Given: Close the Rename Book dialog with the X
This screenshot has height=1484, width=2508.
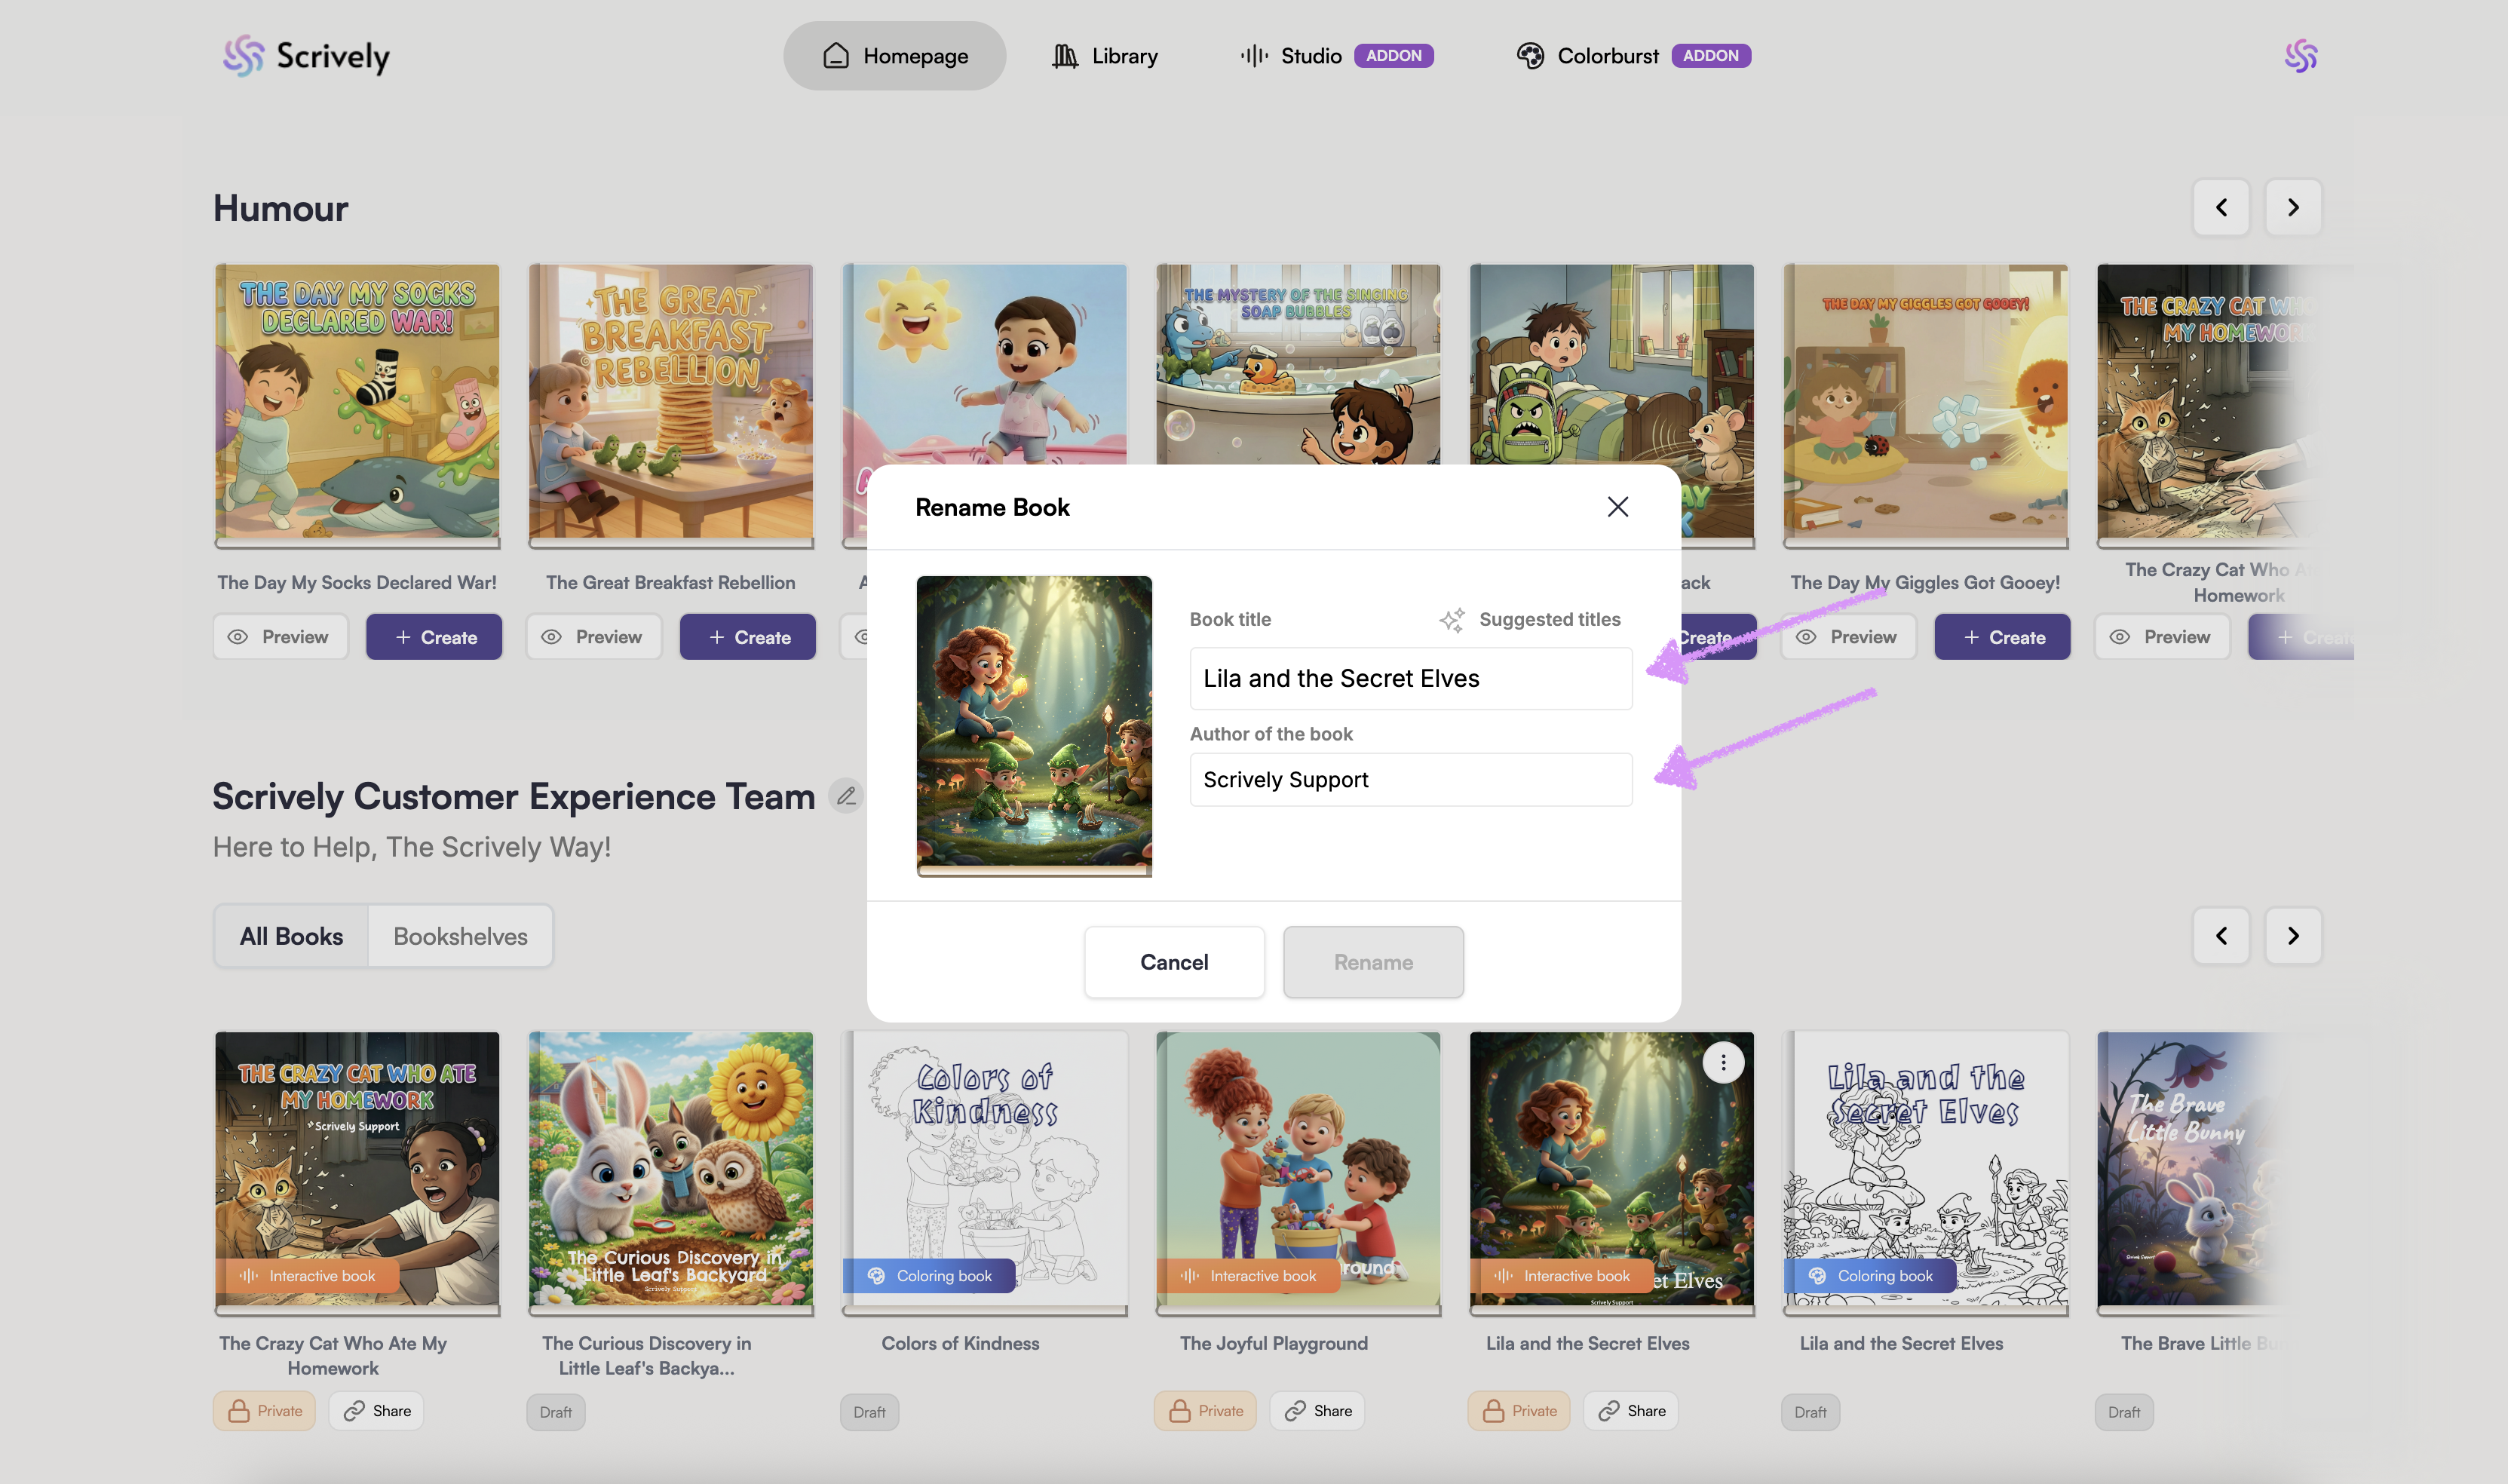Looking at the screenshot, I should click(1617, 507).
